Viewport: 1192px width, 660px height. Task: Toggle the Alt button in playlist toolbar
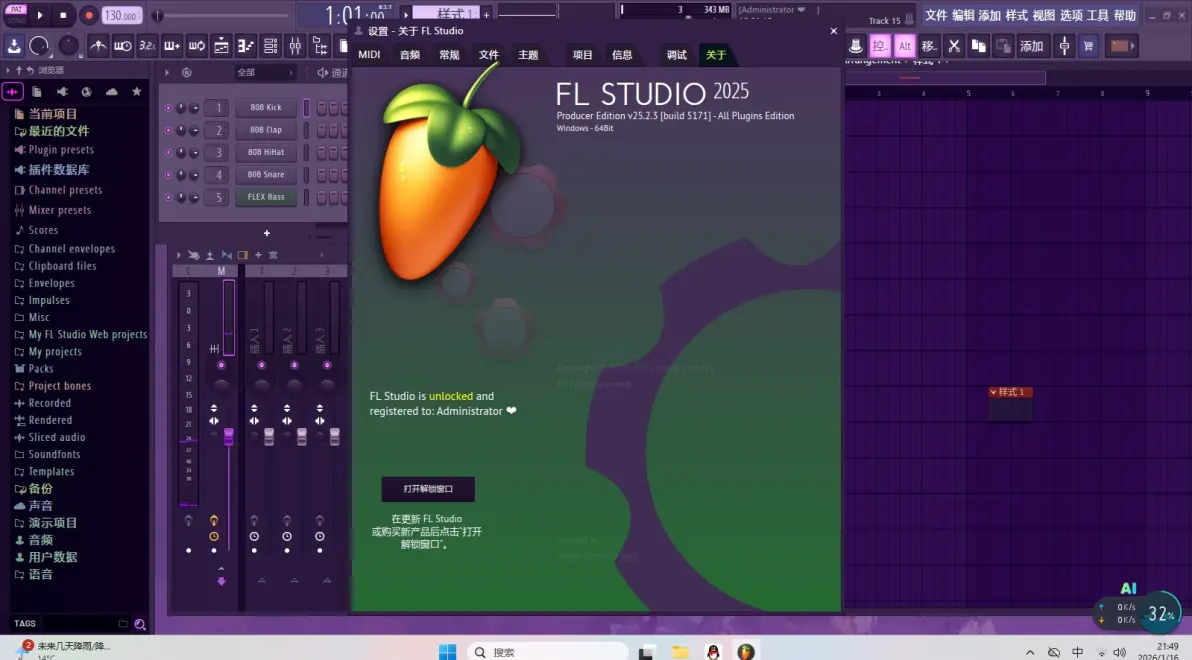[x=904, y=45]
